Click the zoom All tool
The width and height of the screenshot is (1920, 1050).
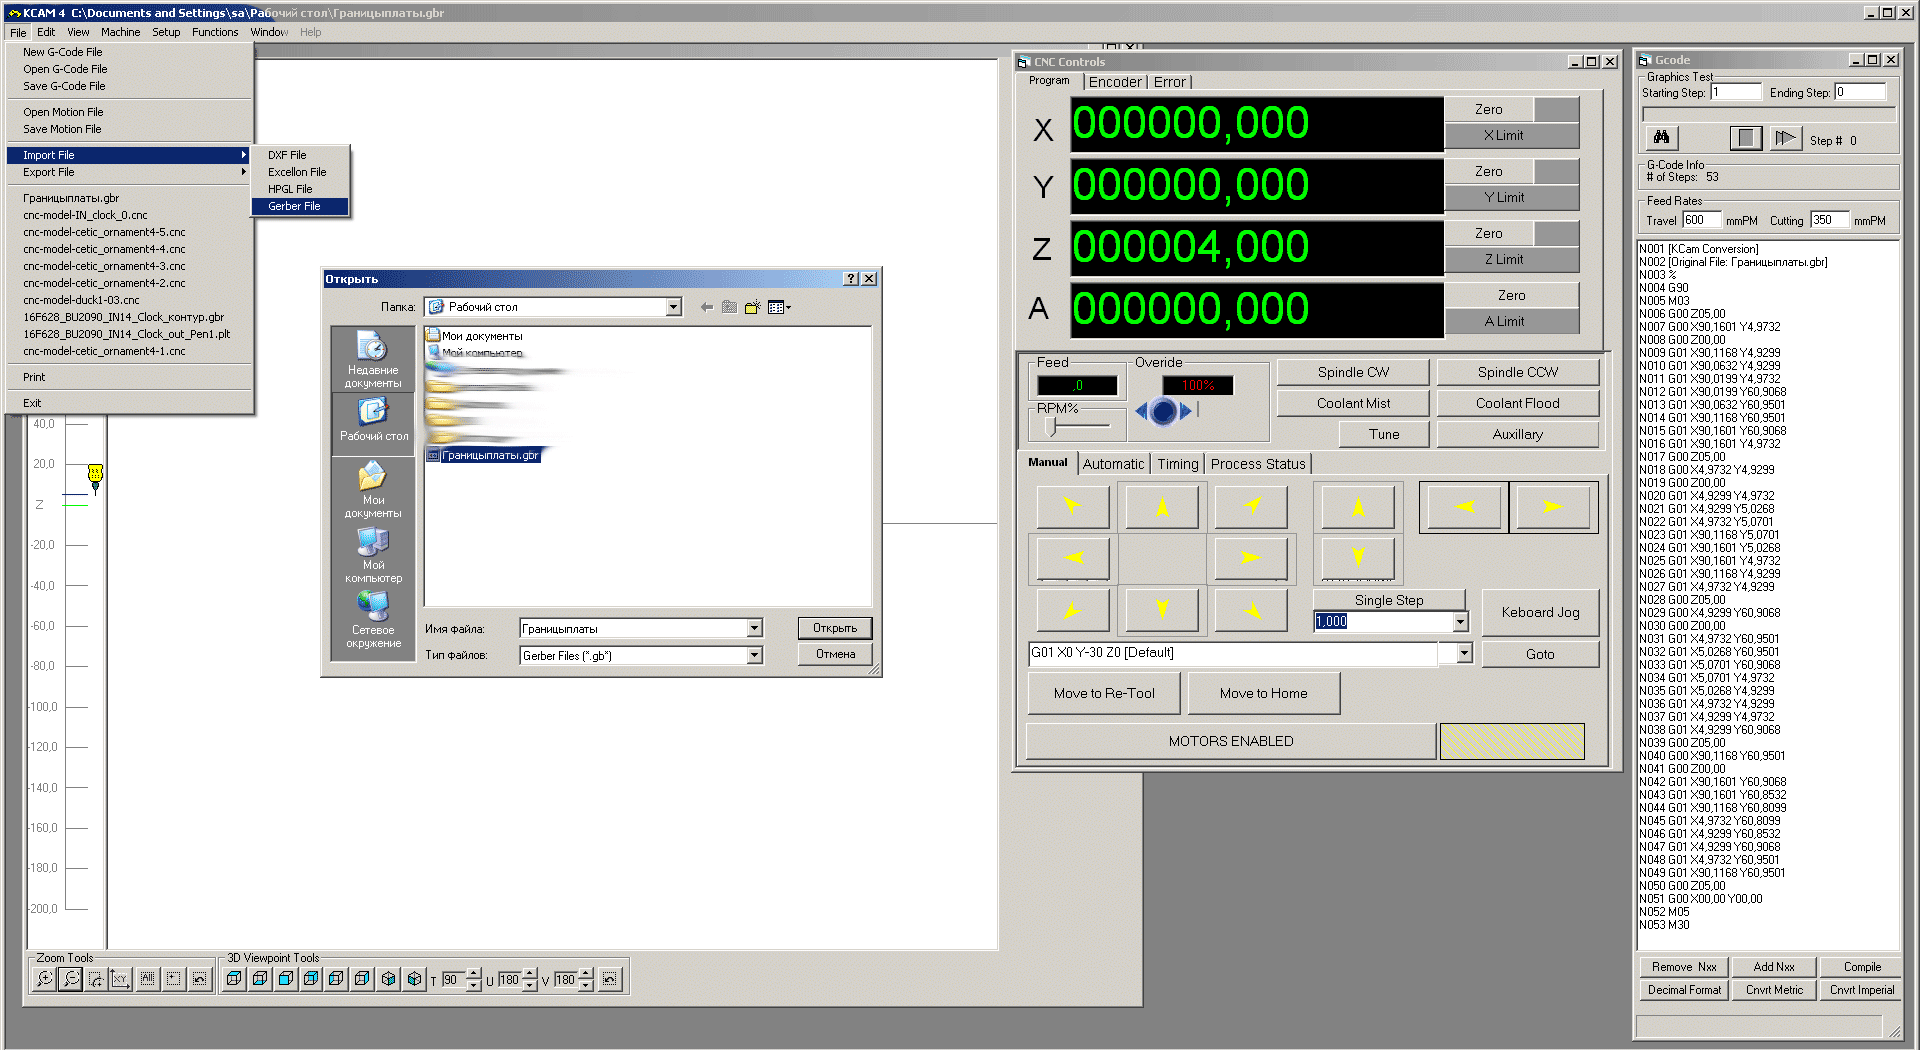[148, 979]
